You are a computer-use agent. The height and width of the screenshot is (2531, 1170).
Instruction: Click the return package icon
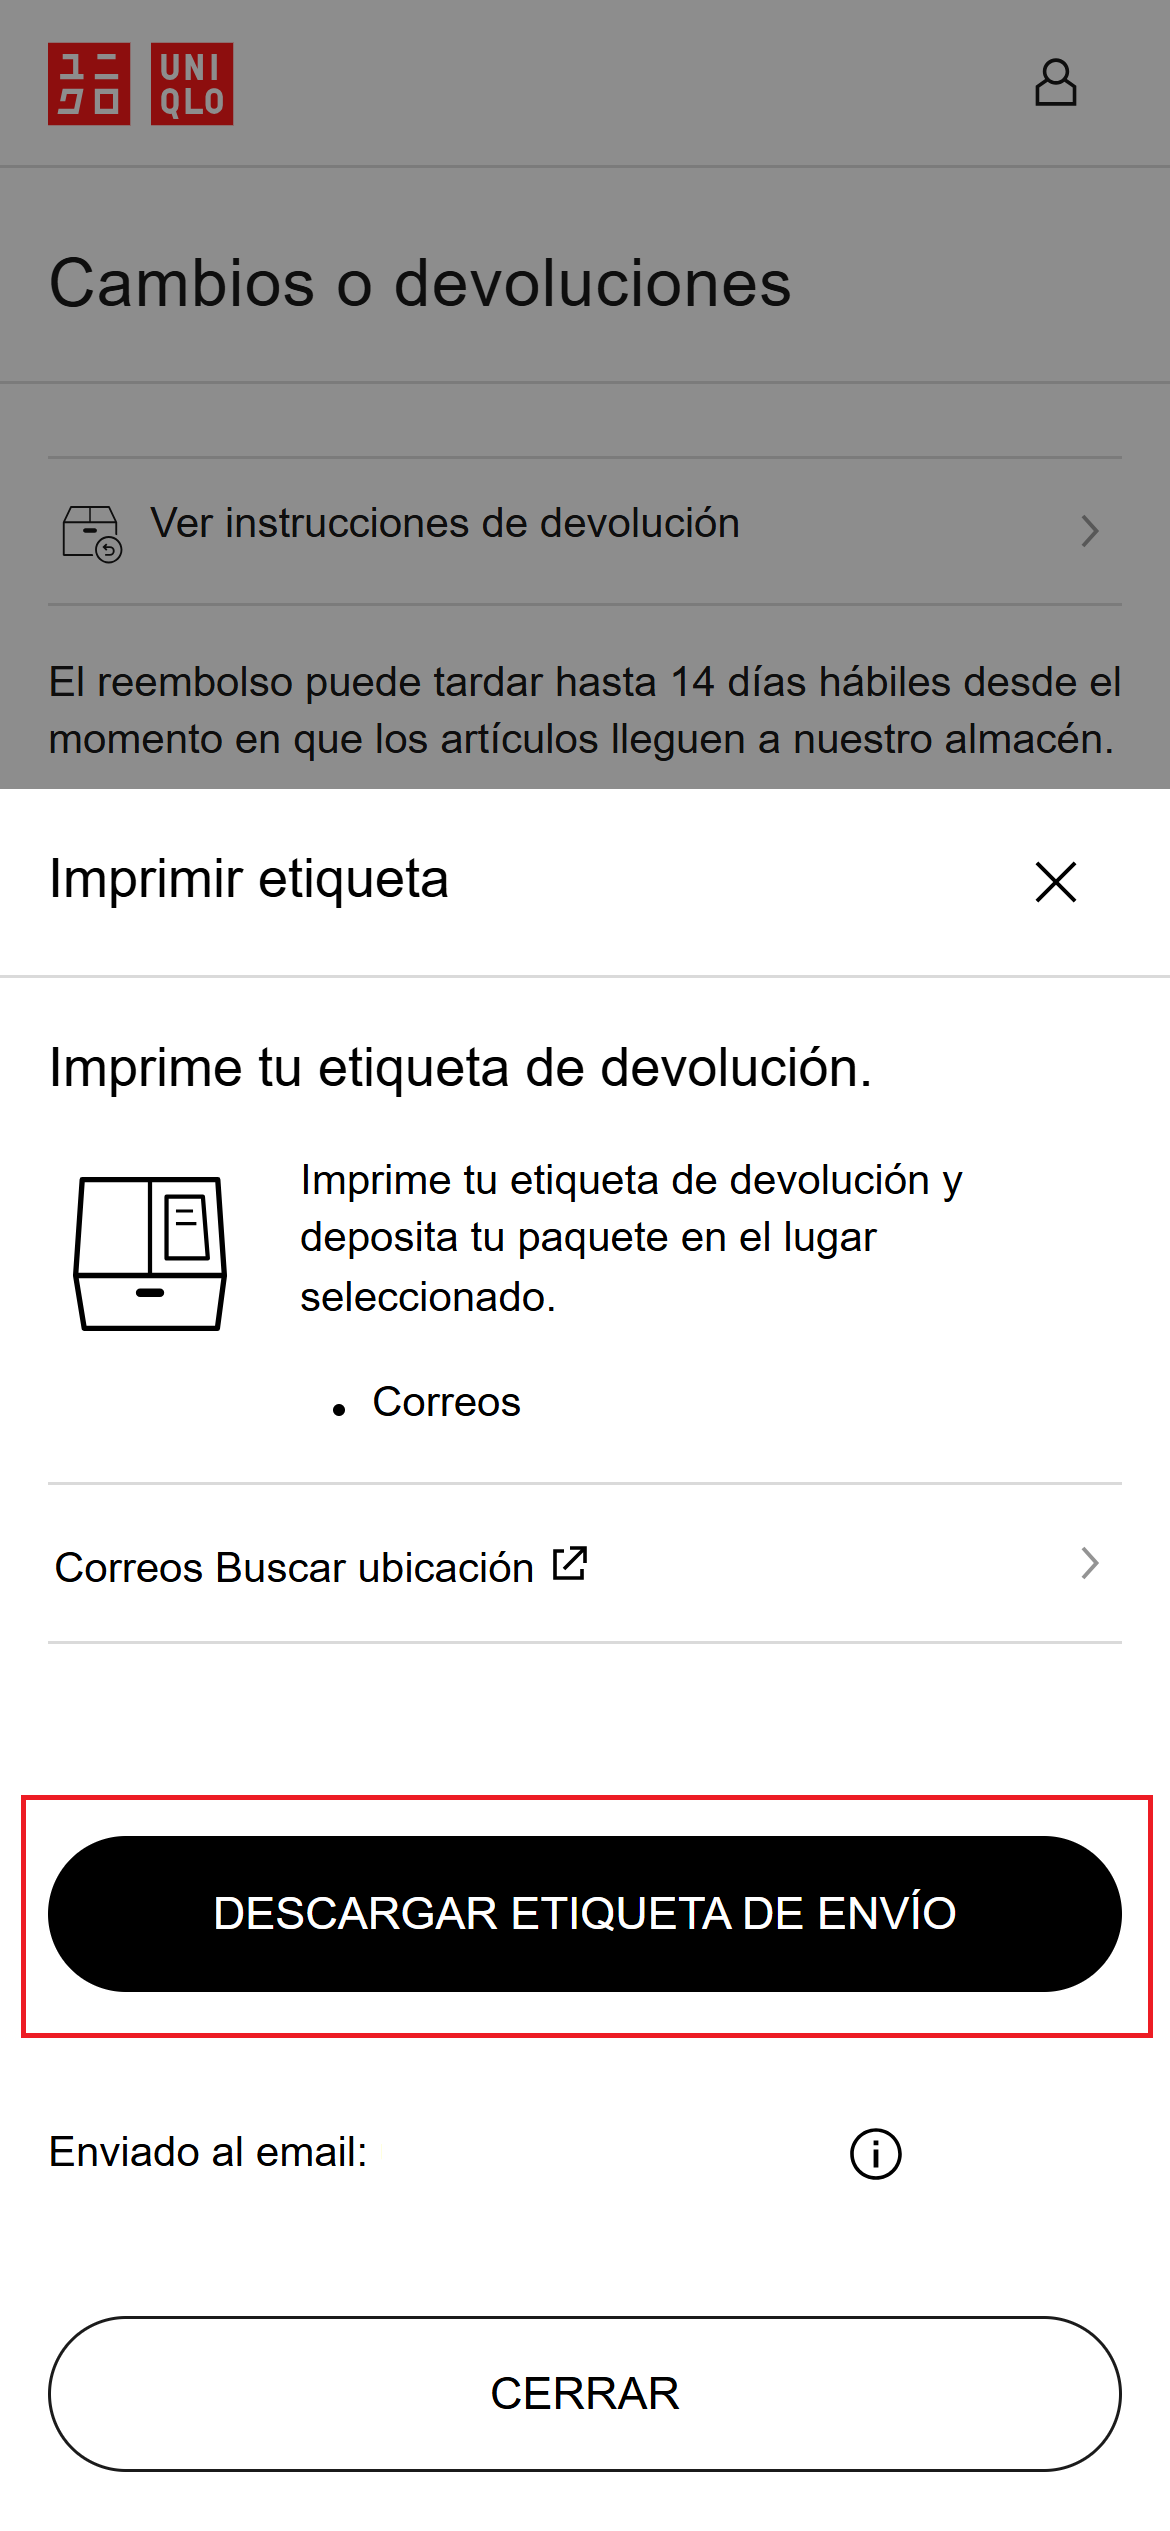(x=92, y=534)
